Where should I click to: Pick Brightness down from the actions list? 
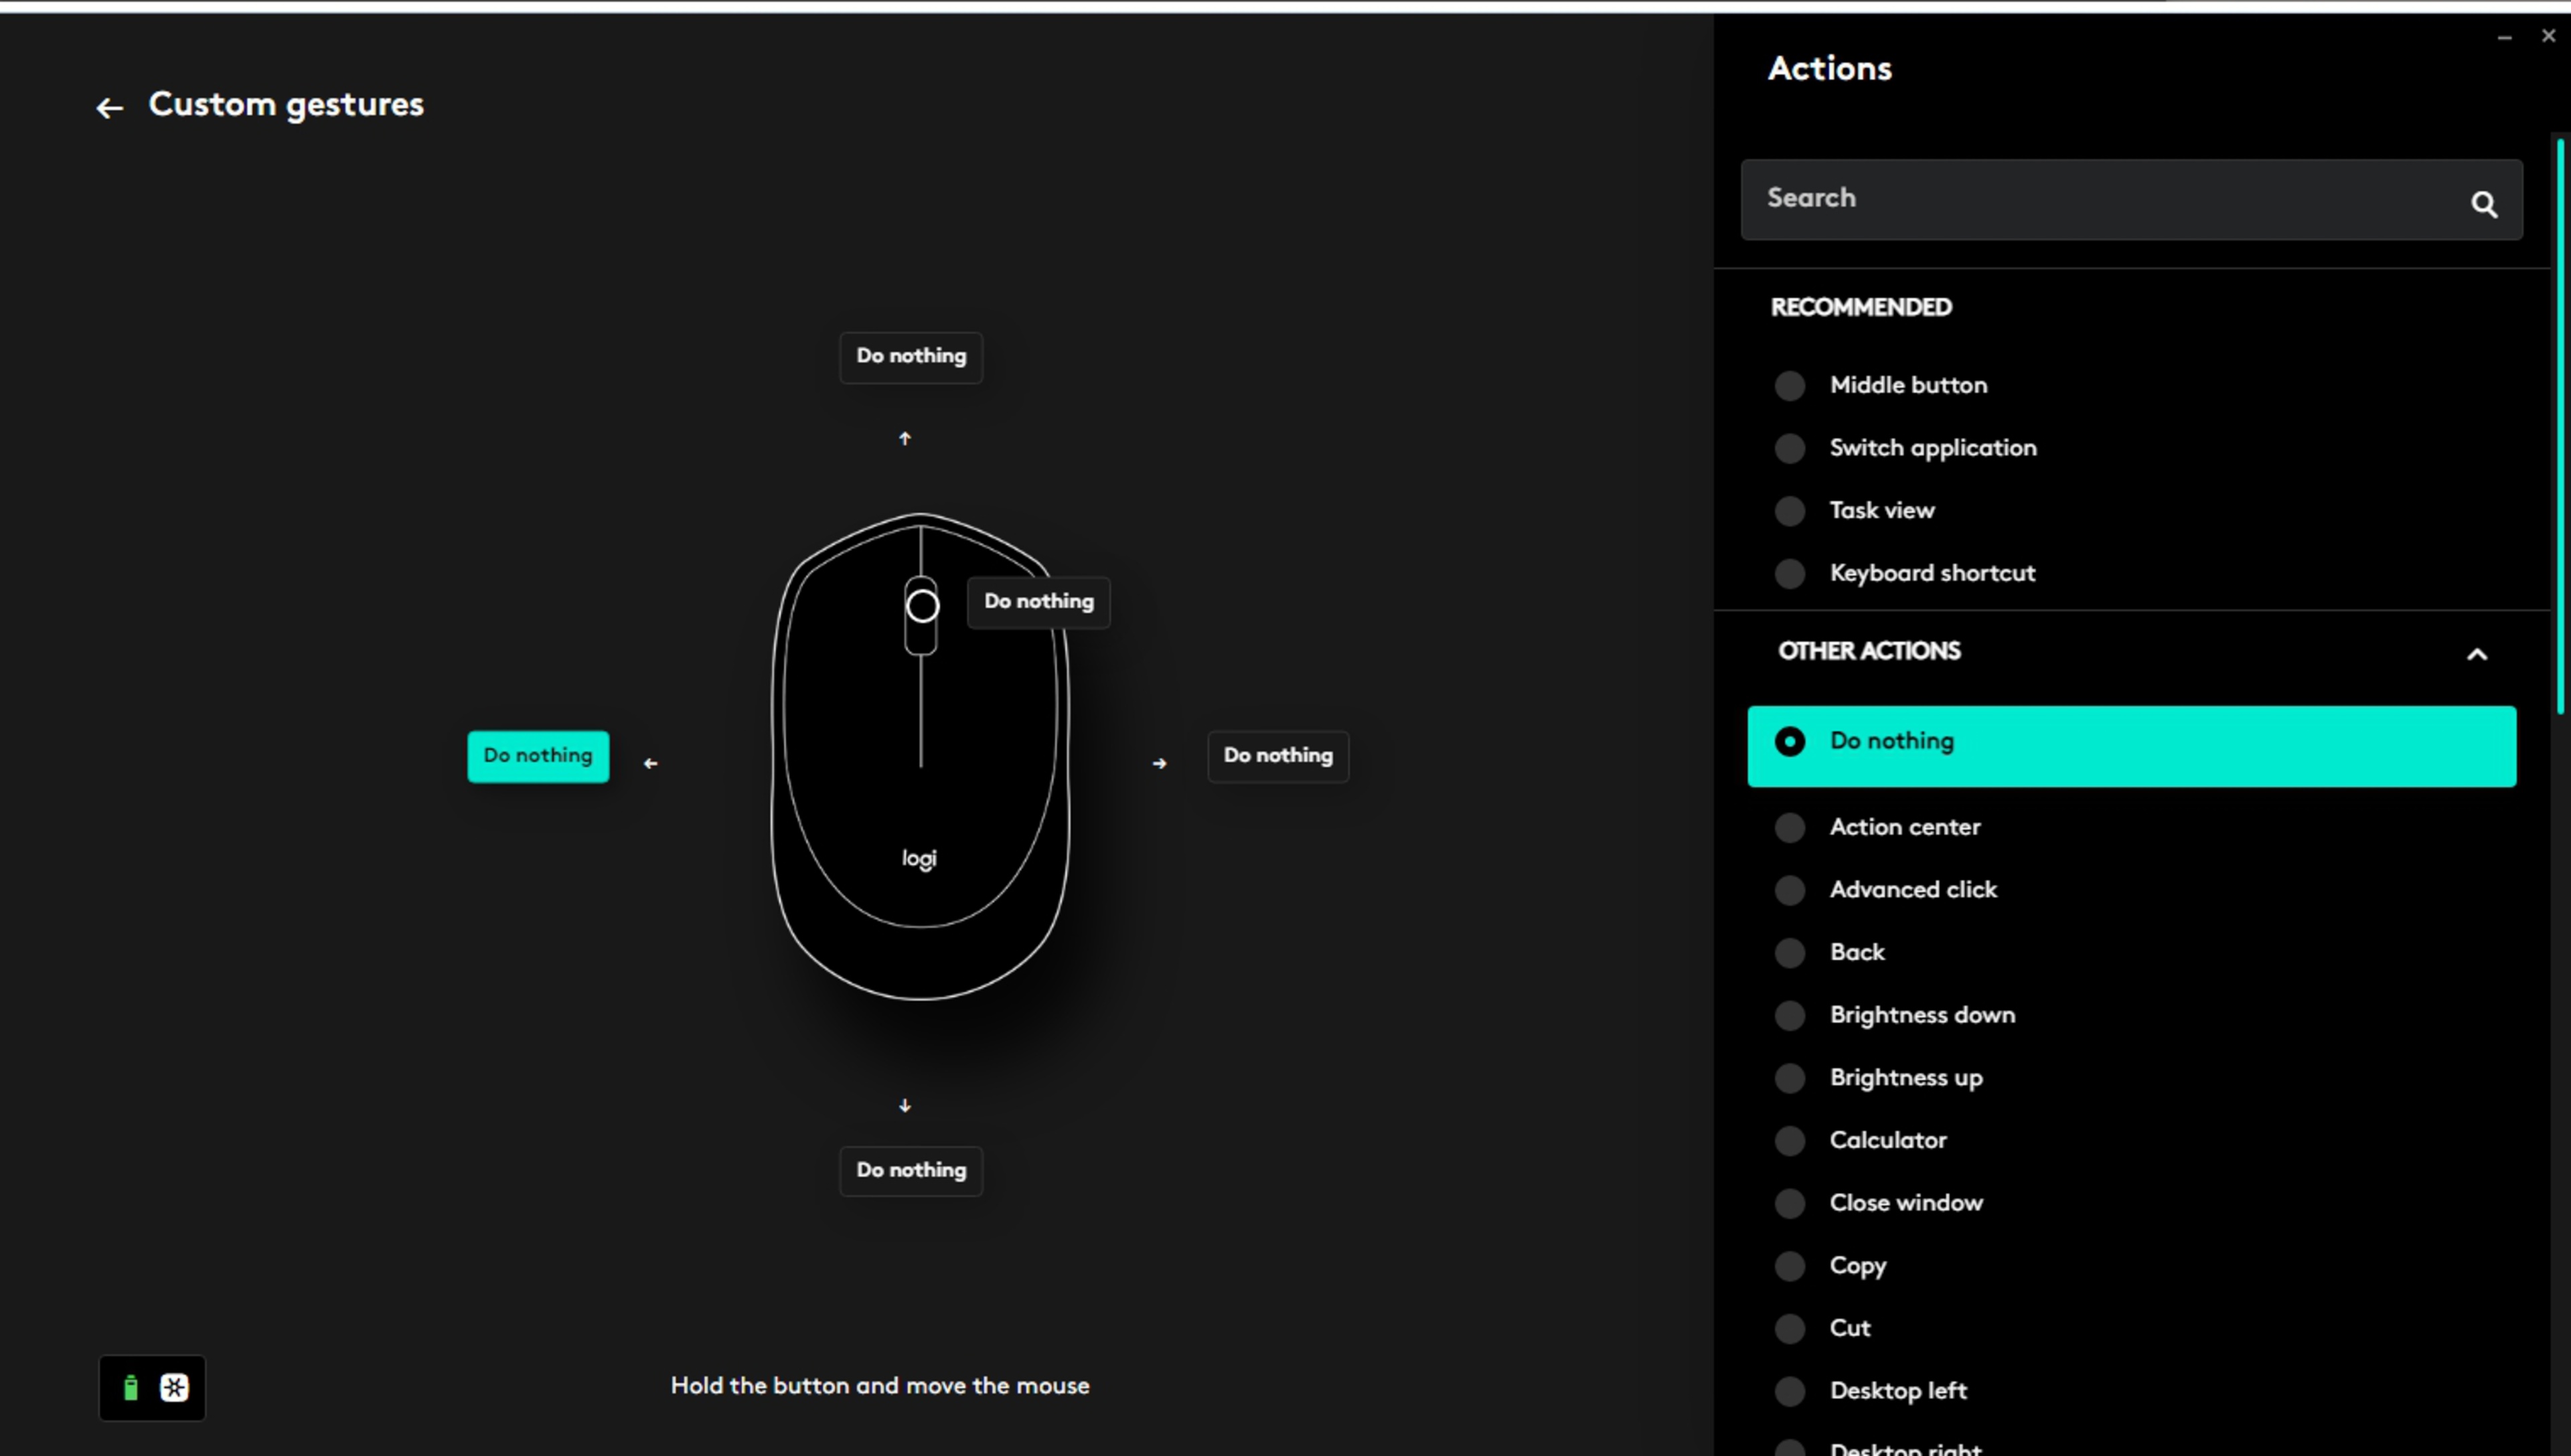pyautogui.click(x=1921, y=1015)
